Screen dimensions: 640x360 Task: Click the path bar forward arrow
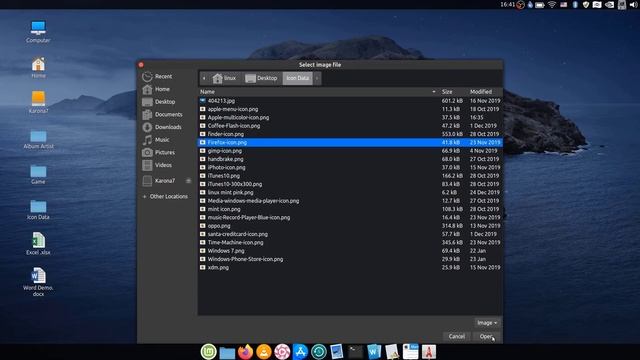tap(317, 78)
